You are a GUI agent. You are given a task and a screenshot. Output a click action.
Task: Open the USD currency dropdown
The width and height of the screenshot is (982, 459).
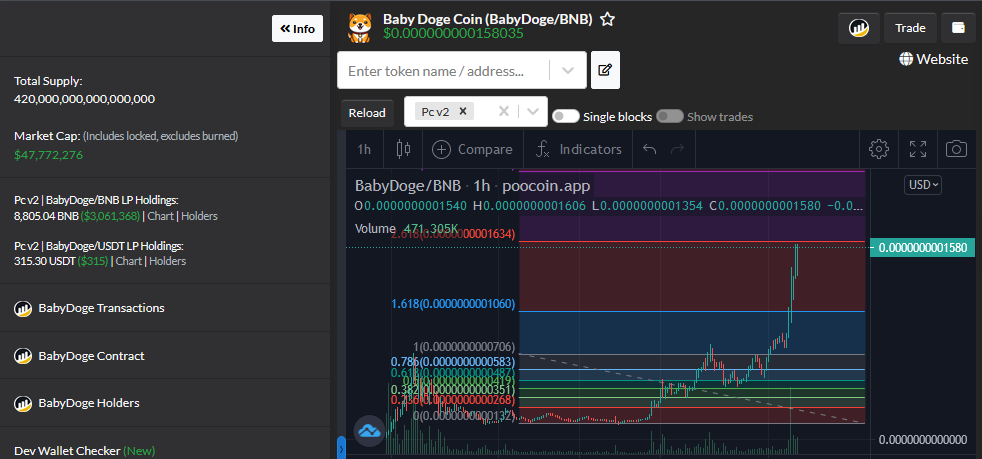[x=923, y=185]
